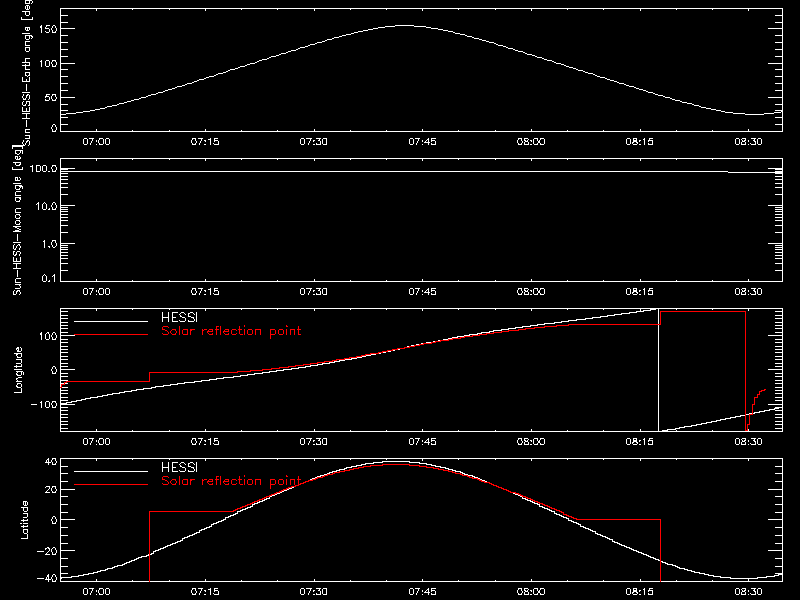Click the 50 tick label on Earth angle plot

[x=51, y=97]
